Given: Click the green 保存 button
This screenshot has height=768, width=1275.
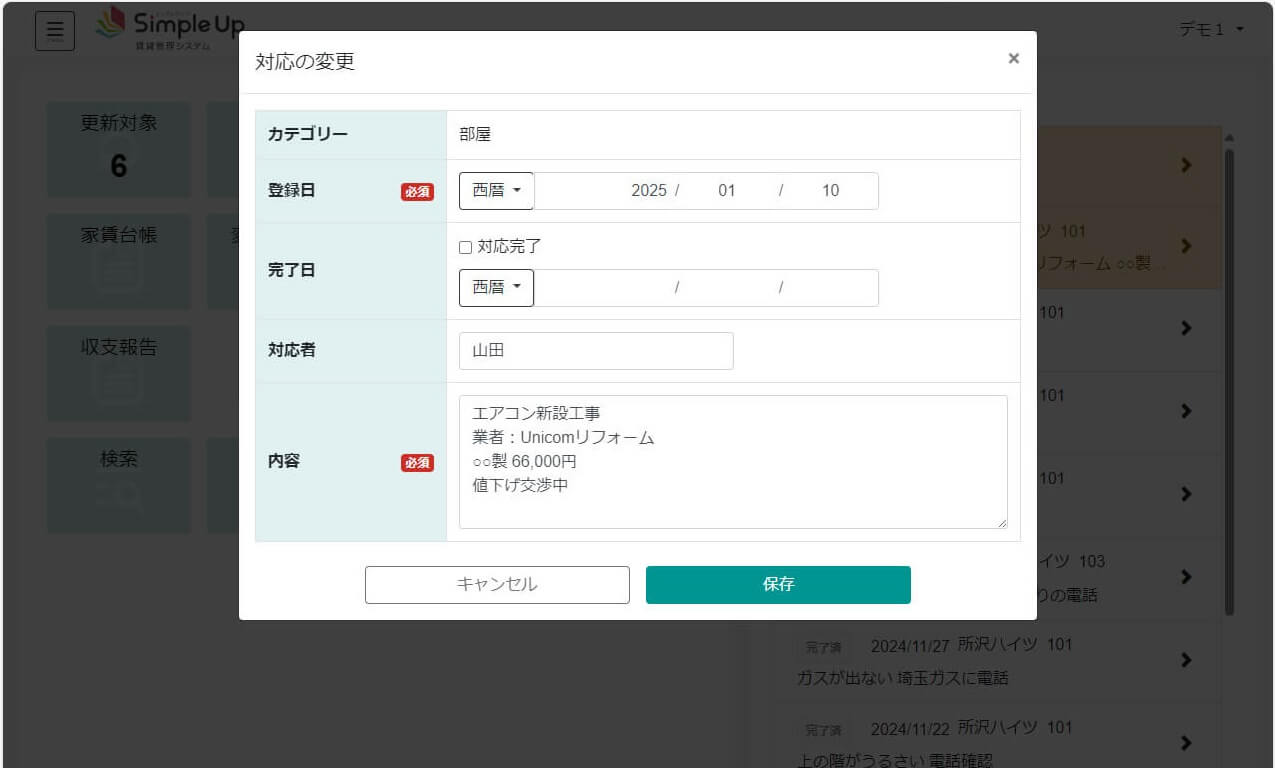Looking at the screenshot, I should [778, 585].
